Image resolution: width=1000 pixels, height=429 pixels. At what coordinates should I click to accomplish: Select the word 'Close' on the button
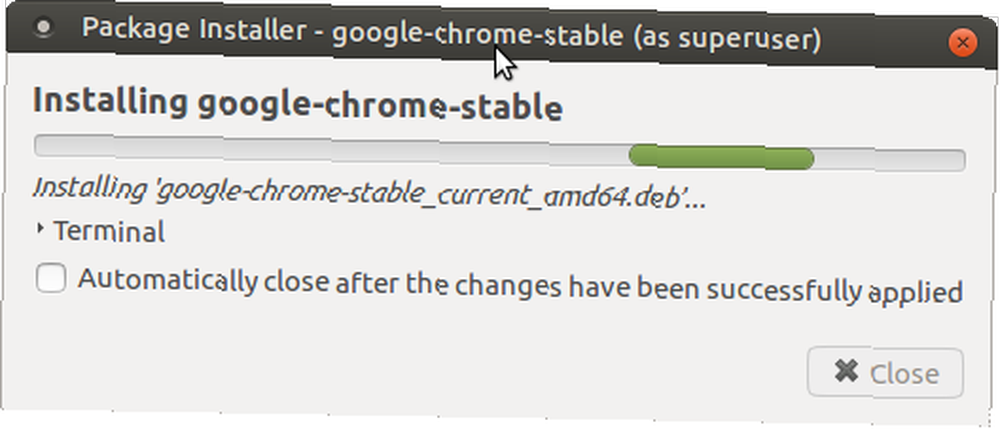point(904,374)
